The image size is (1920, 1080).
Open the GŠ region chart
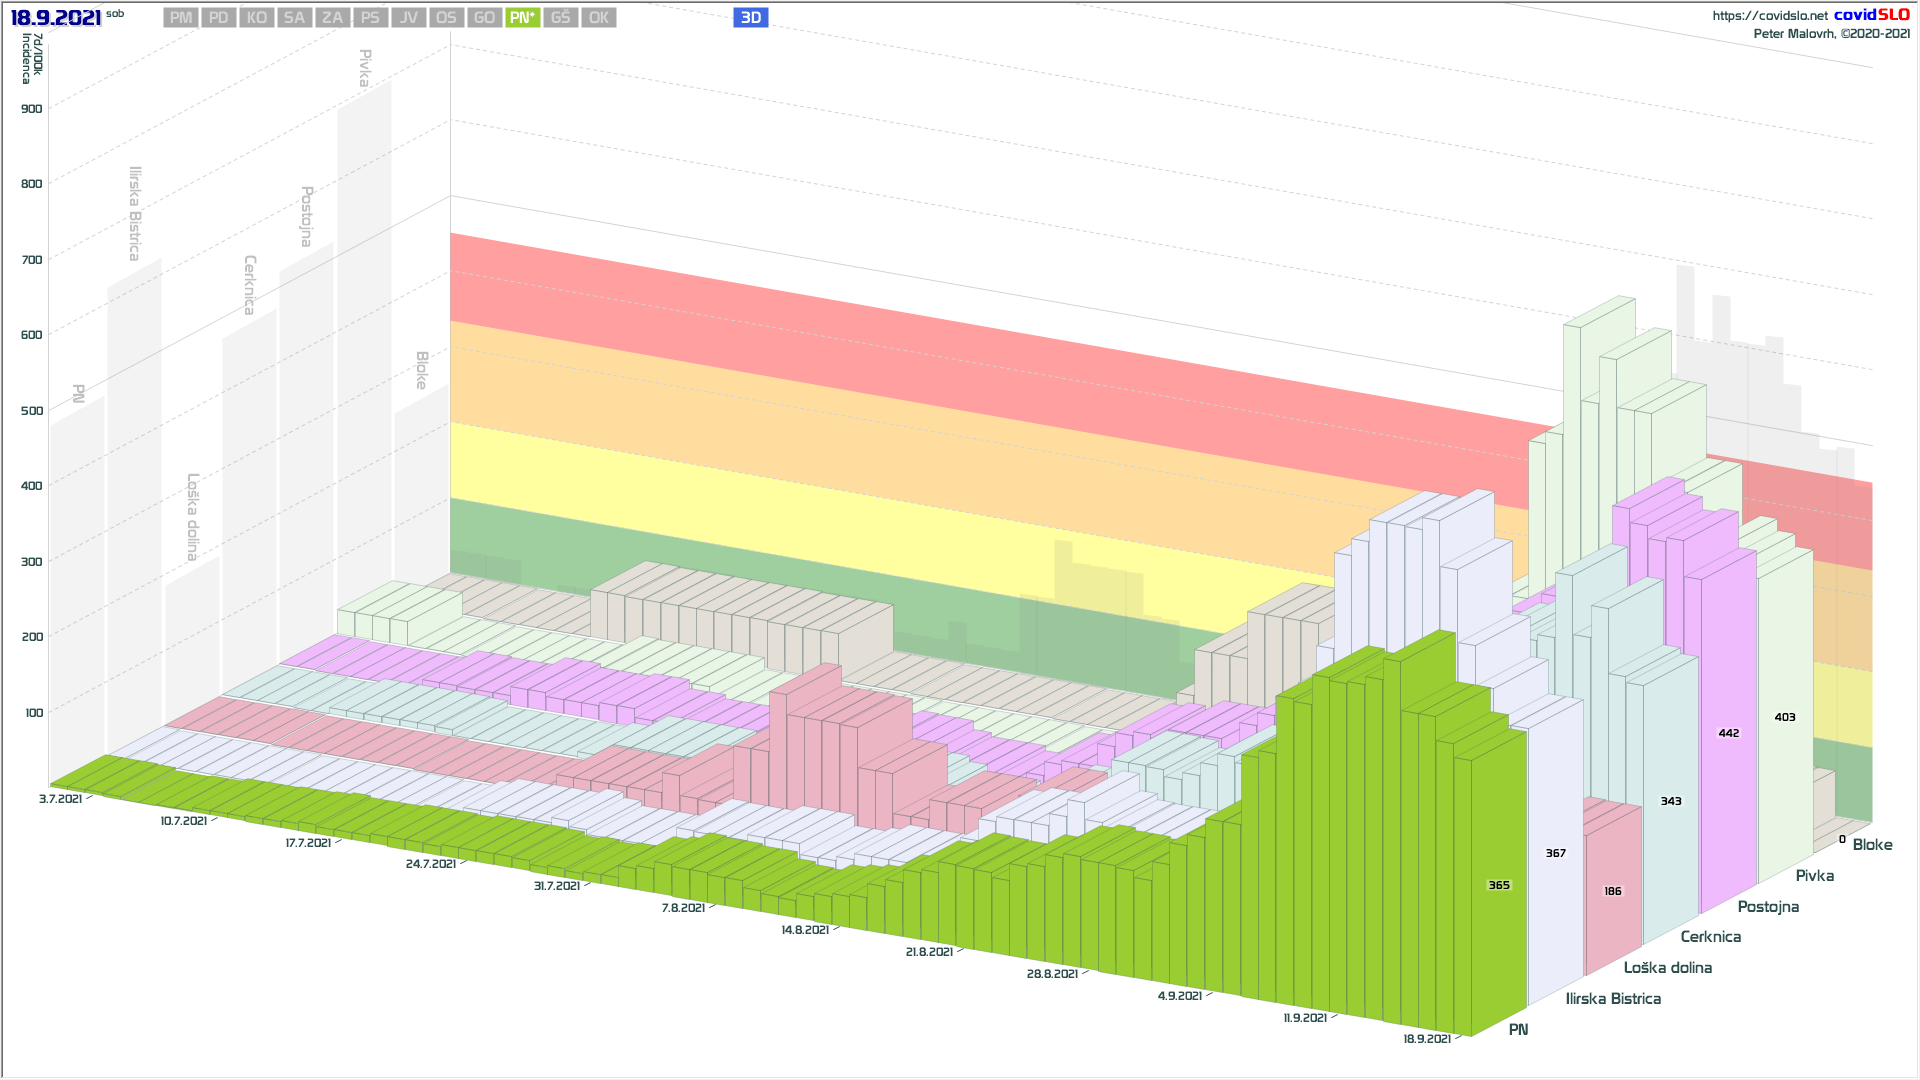pyautogui.click(x=560, y=18)
